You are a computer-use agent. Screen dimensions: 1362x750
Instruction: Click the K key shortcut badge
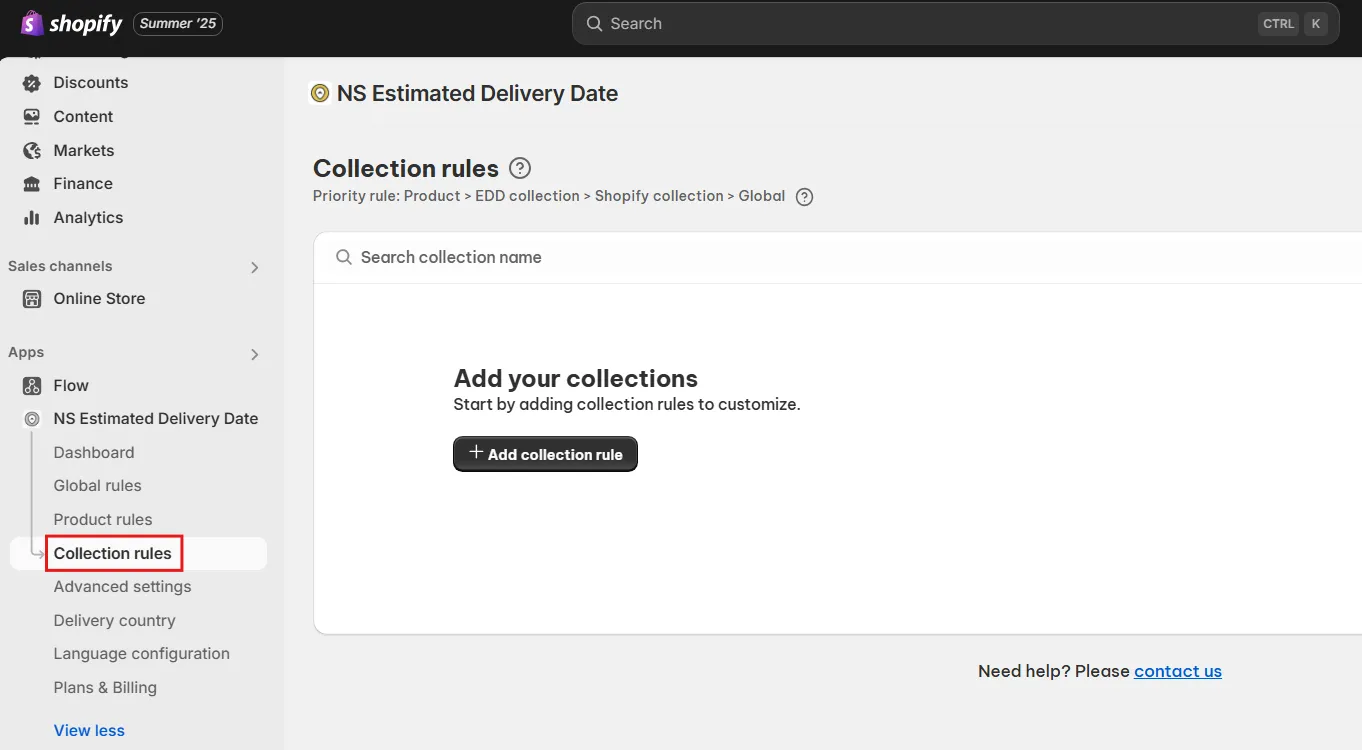pos(1315,24)
